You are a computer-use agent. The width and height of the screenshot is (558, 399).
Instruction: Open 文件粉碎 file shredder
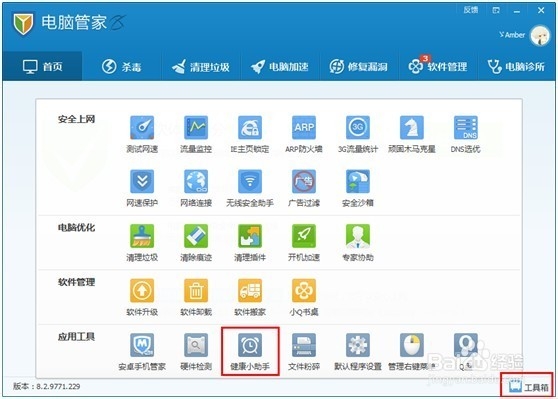(304, 352)
